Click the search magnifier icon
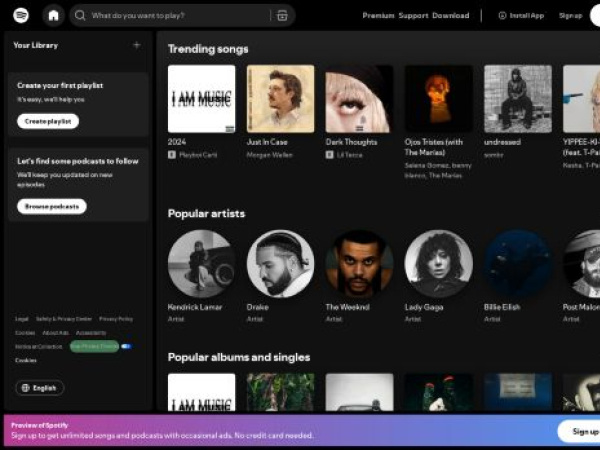The height and width of the screenshot is (450, 600). tap(80, 15)
